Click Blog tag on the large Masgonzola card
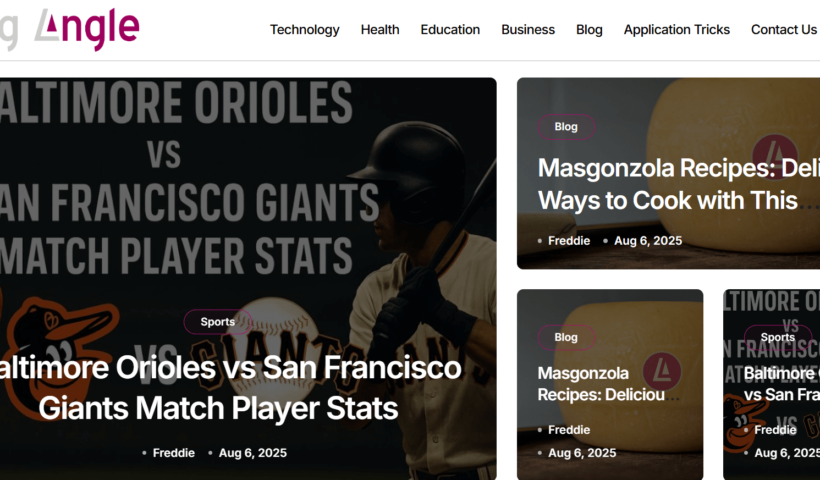The height and width of the screenshot is (480, 820). [x=566, y=127]
